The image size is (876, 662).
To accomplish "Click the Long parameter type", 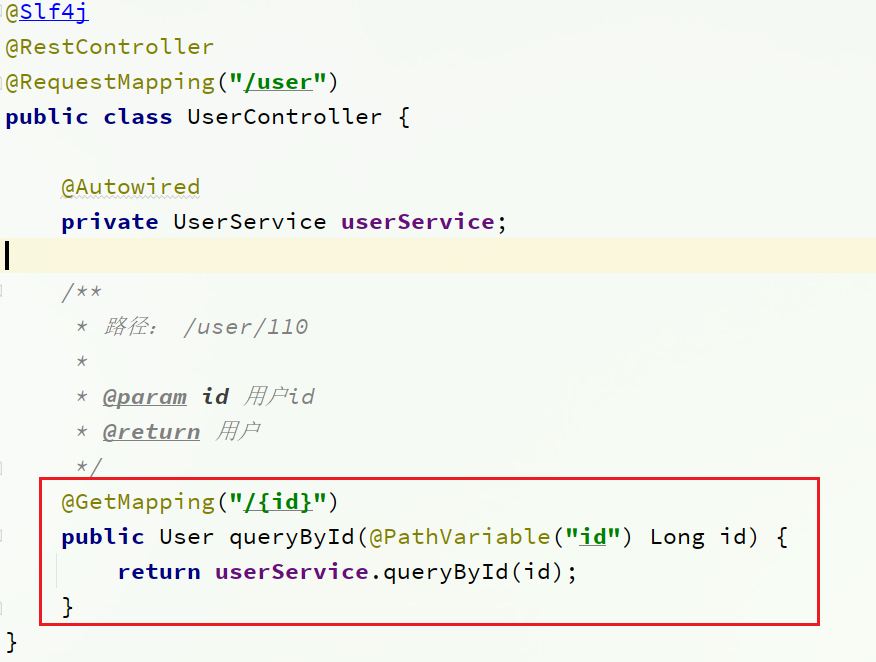I will tap(677, 537).
